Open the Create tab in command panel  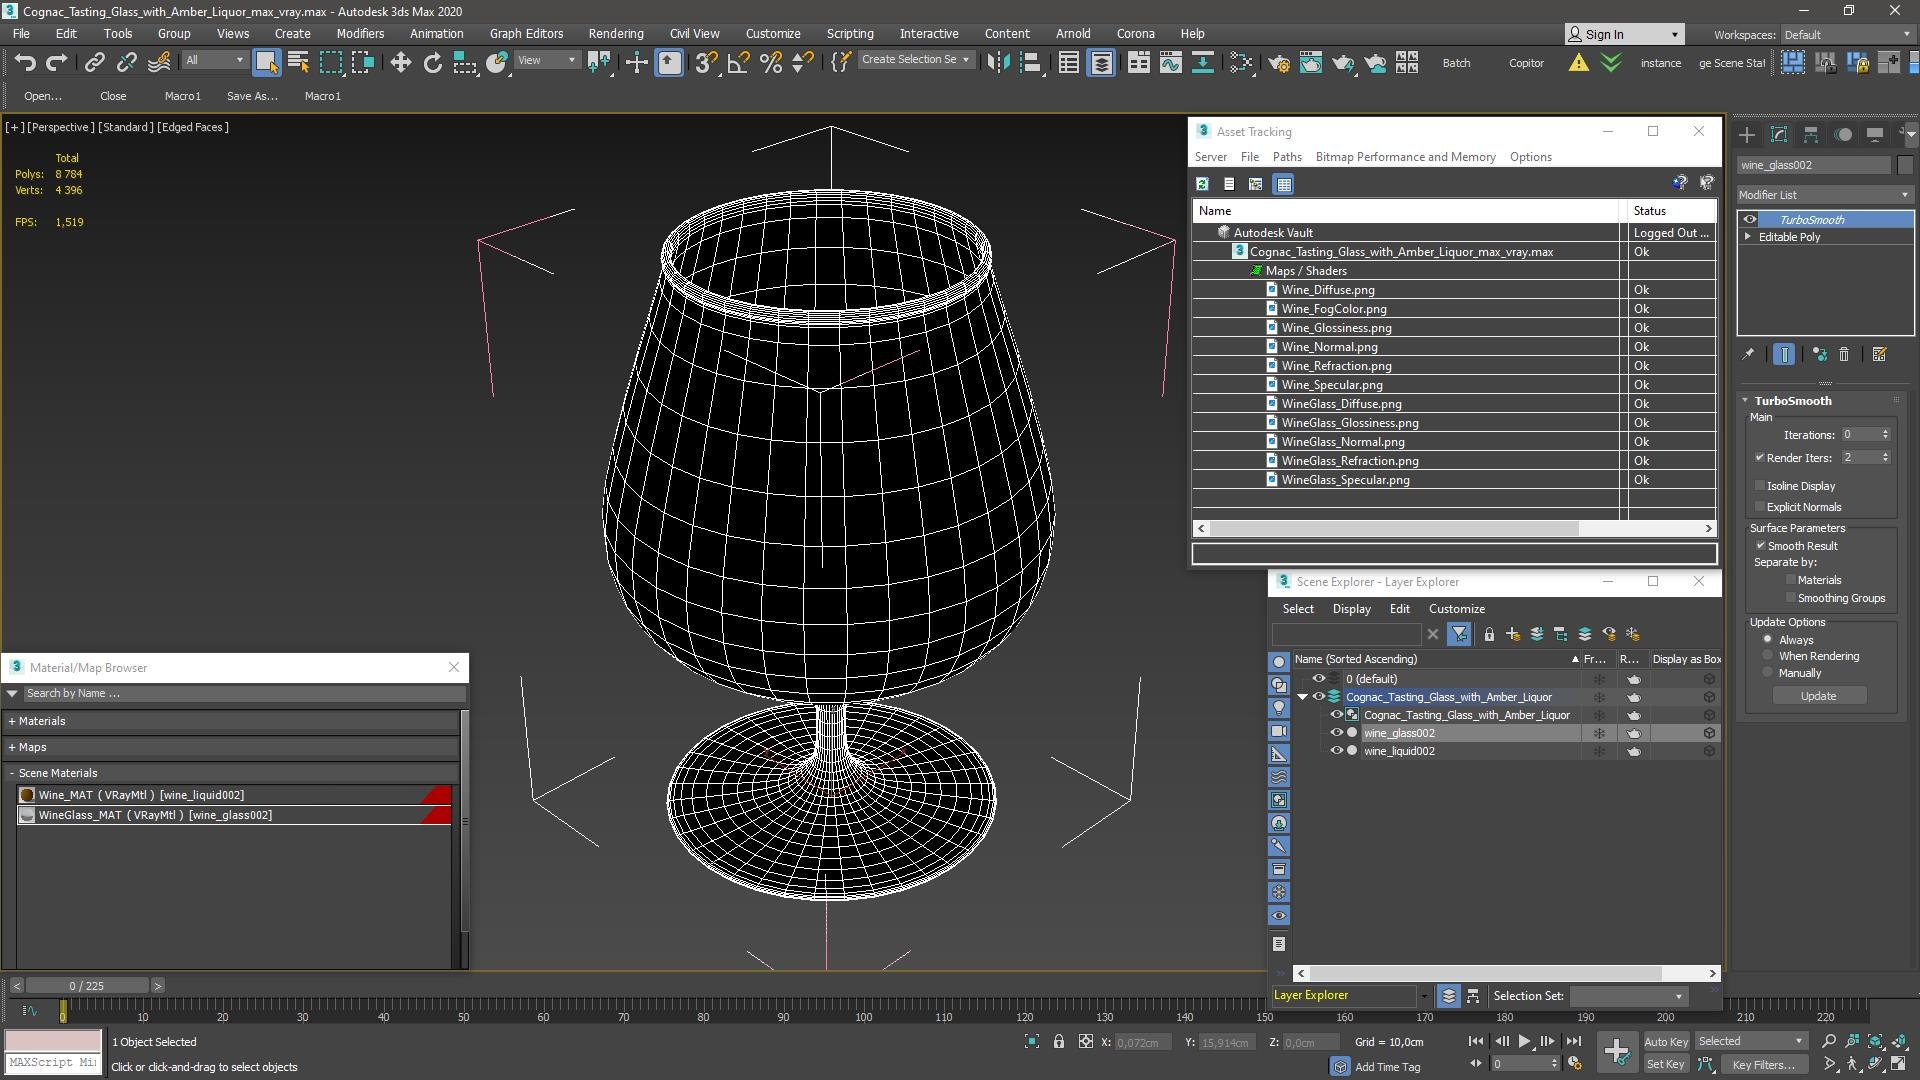click(x=1747, y=134)
